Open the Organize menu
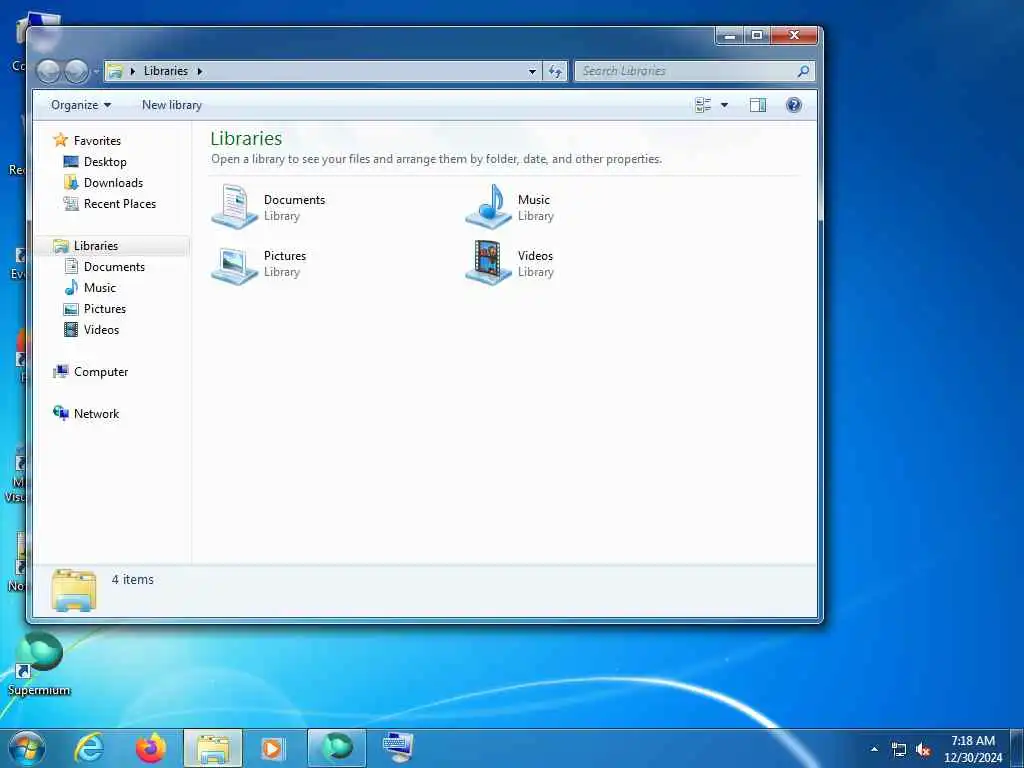This screenshot has width=1024, height=768. pos(81,105)
